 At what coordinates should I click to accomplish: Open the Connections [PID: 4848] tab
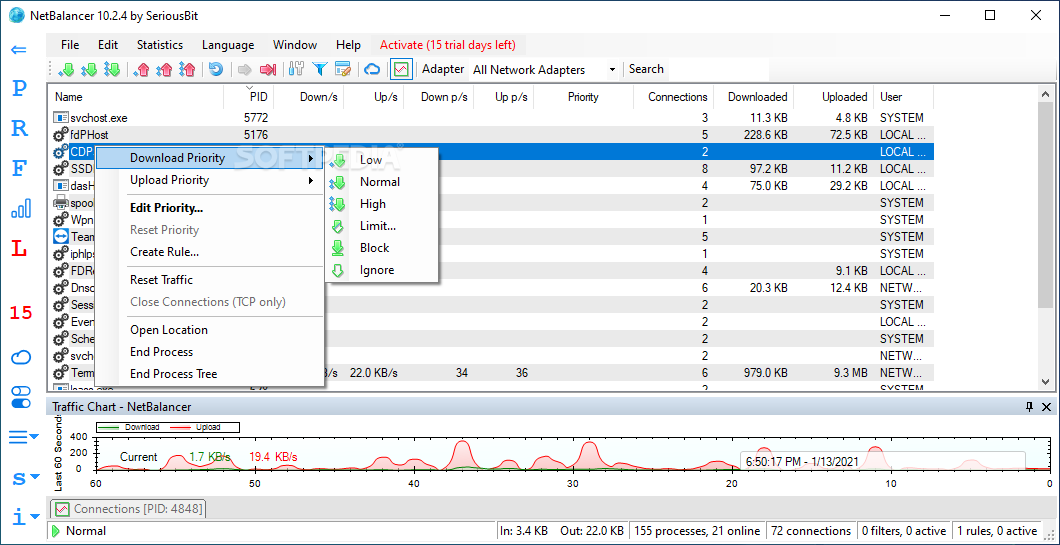(x=128, y=508)
